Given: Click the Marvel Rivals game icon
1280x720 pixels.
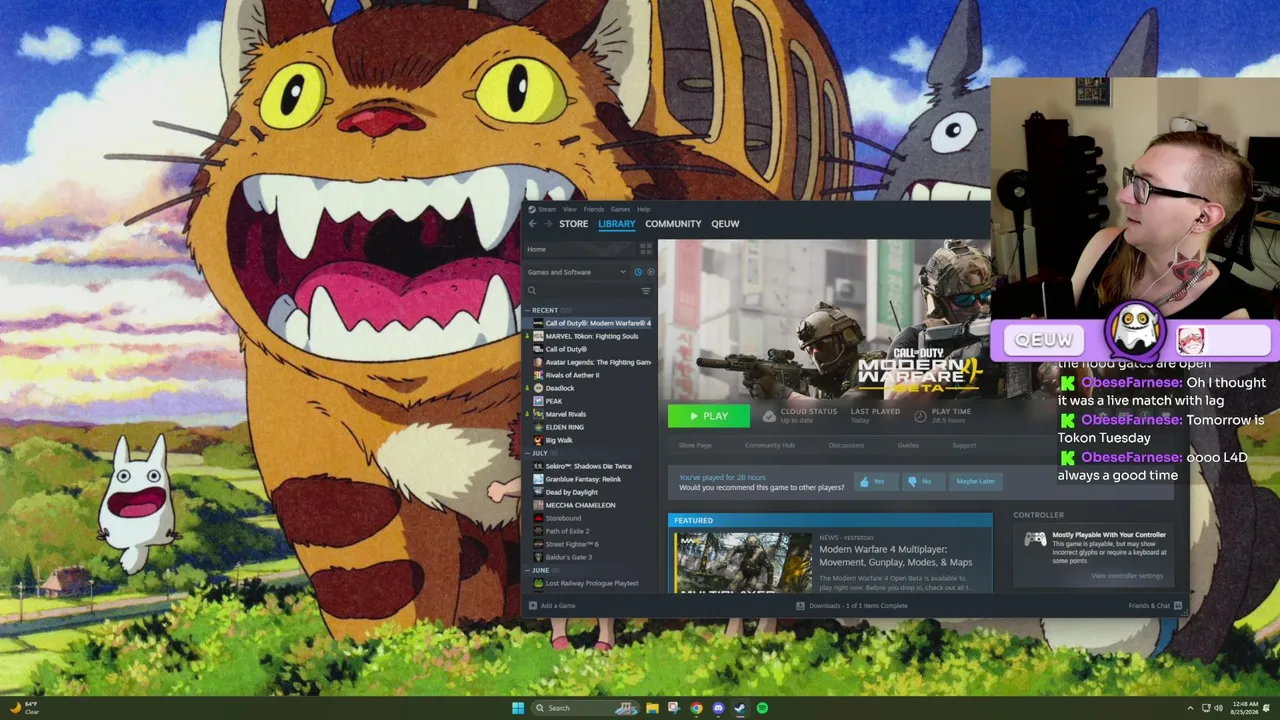Looking at the screenshot, I should tap(538, 414).
